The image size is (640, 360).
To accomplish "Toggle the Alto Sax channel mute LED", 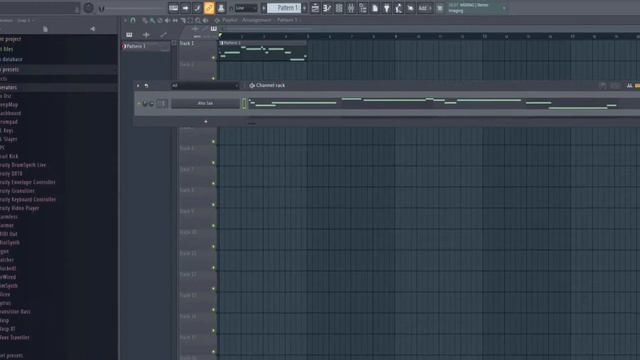I will coord(139,104).
